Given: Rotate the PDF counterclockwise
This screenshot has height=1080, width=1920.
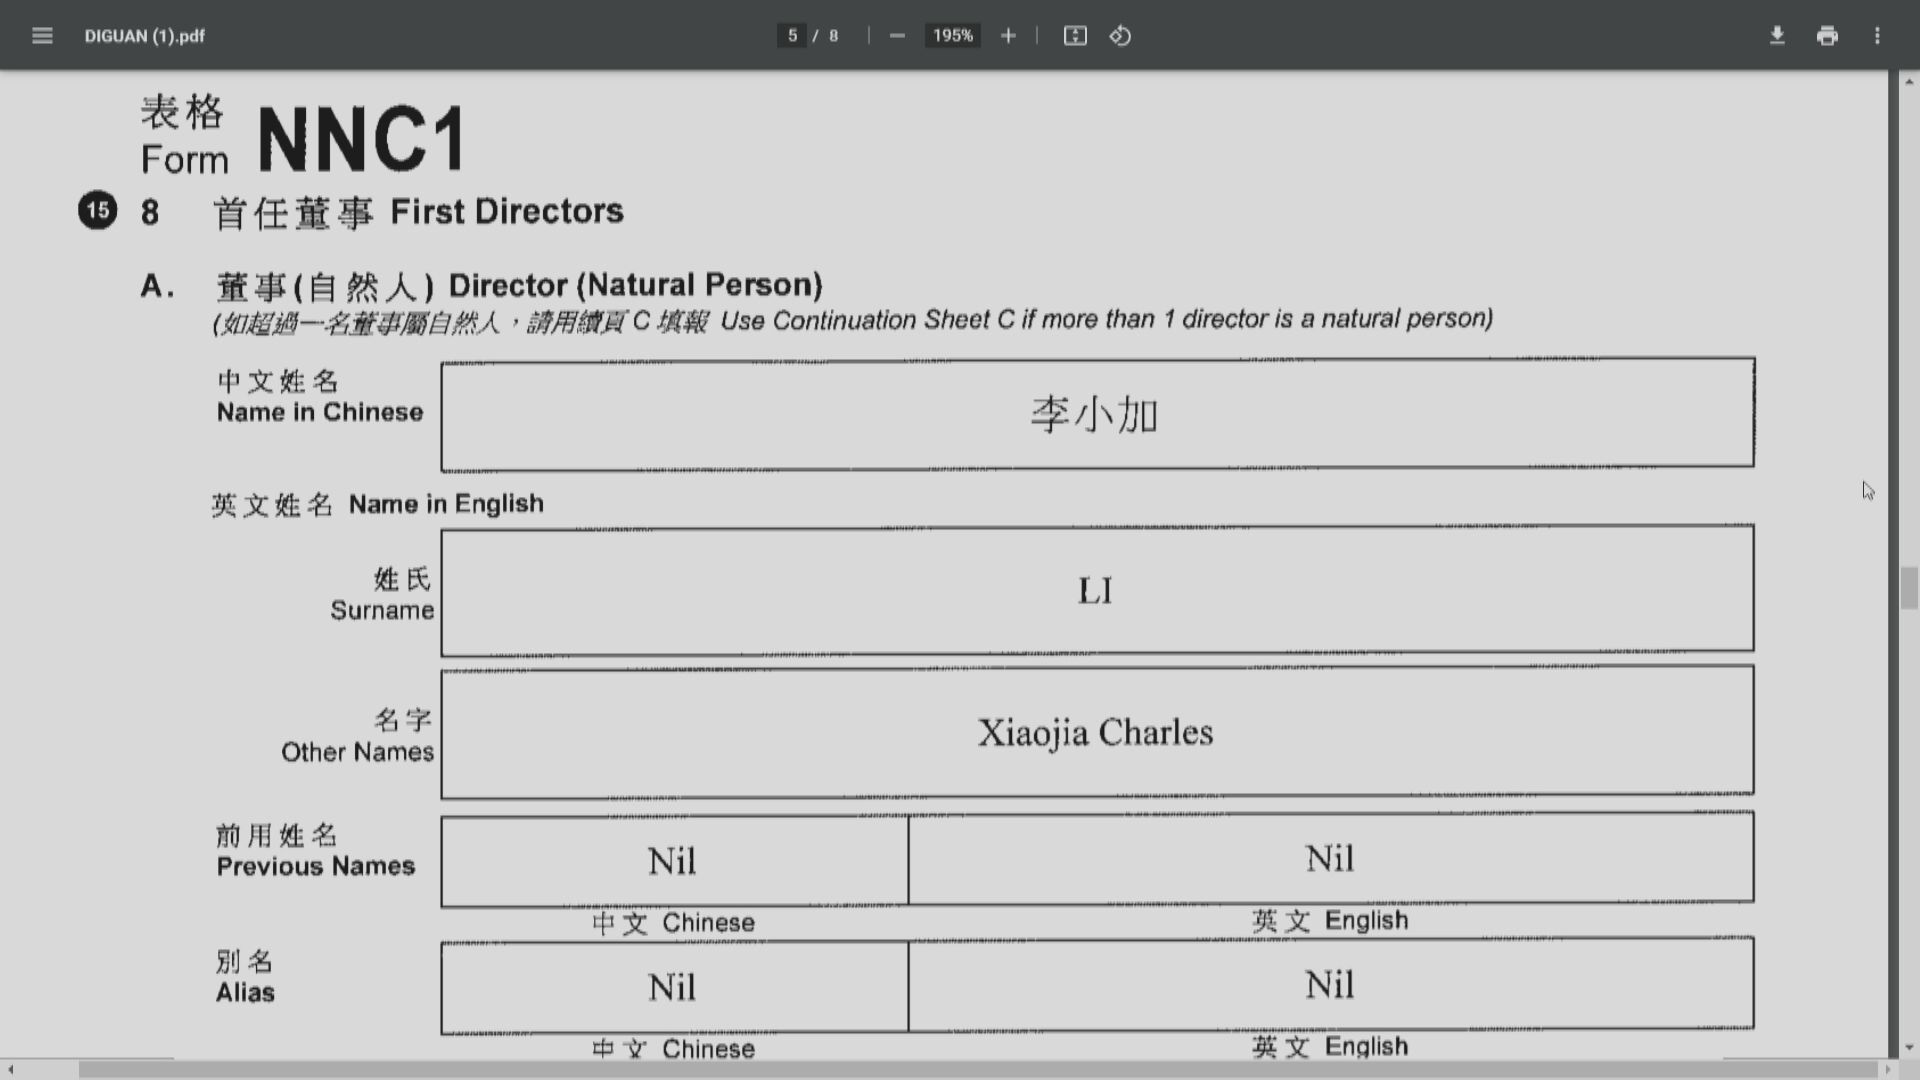Looking at the screenshot, I should (x=1120, y=35).
